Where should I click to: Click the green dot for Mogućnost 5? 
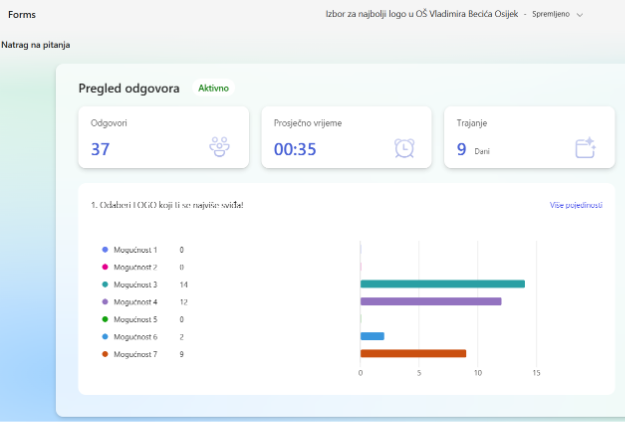click(104, 319)
